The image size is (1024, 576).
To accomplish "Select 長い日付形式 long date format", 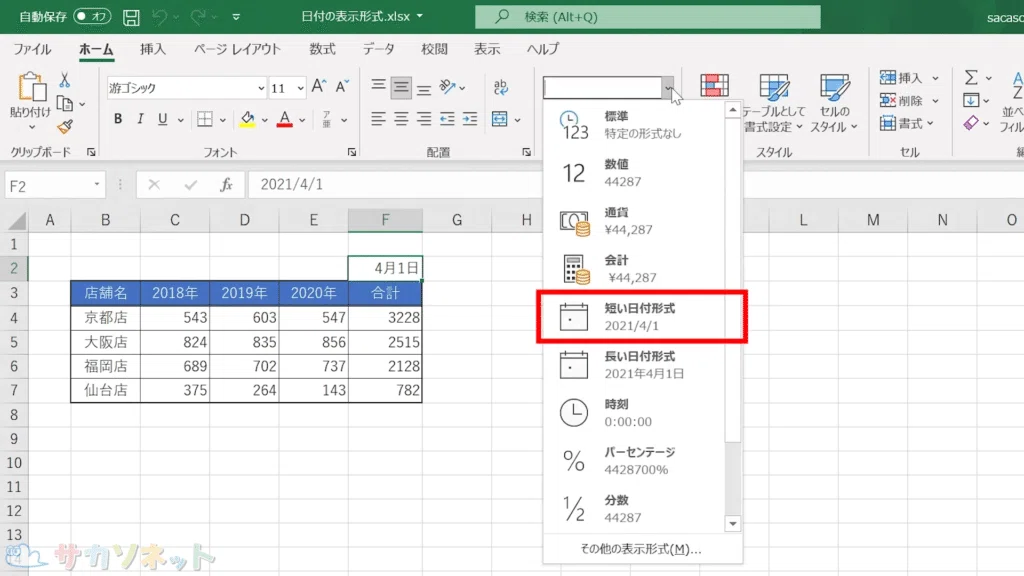I will pyautogui.click(x=633, y=365).
